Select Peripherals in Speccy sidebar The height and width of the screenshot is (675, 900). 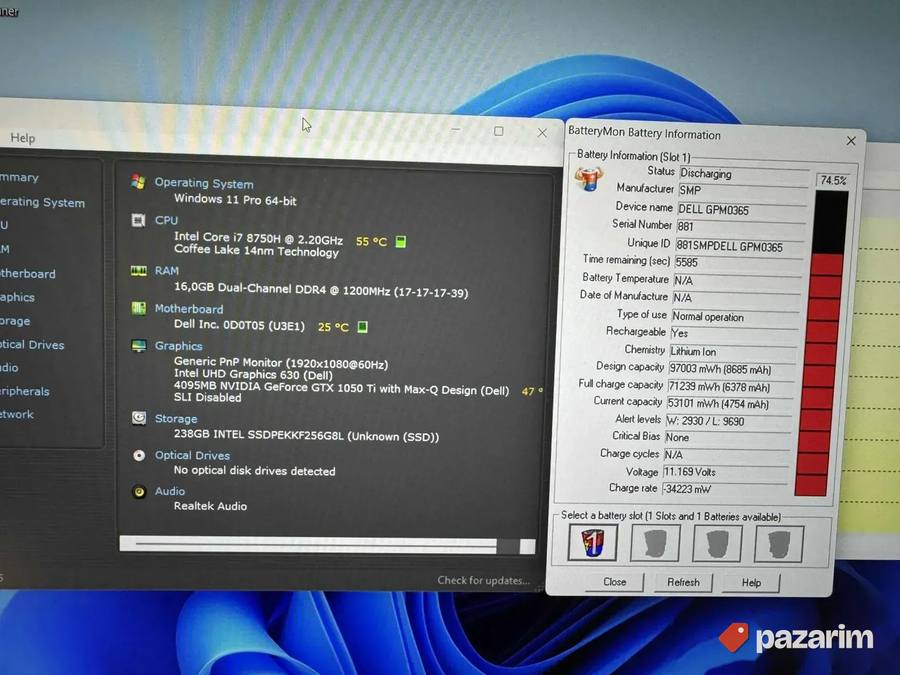tap(25, 391)
